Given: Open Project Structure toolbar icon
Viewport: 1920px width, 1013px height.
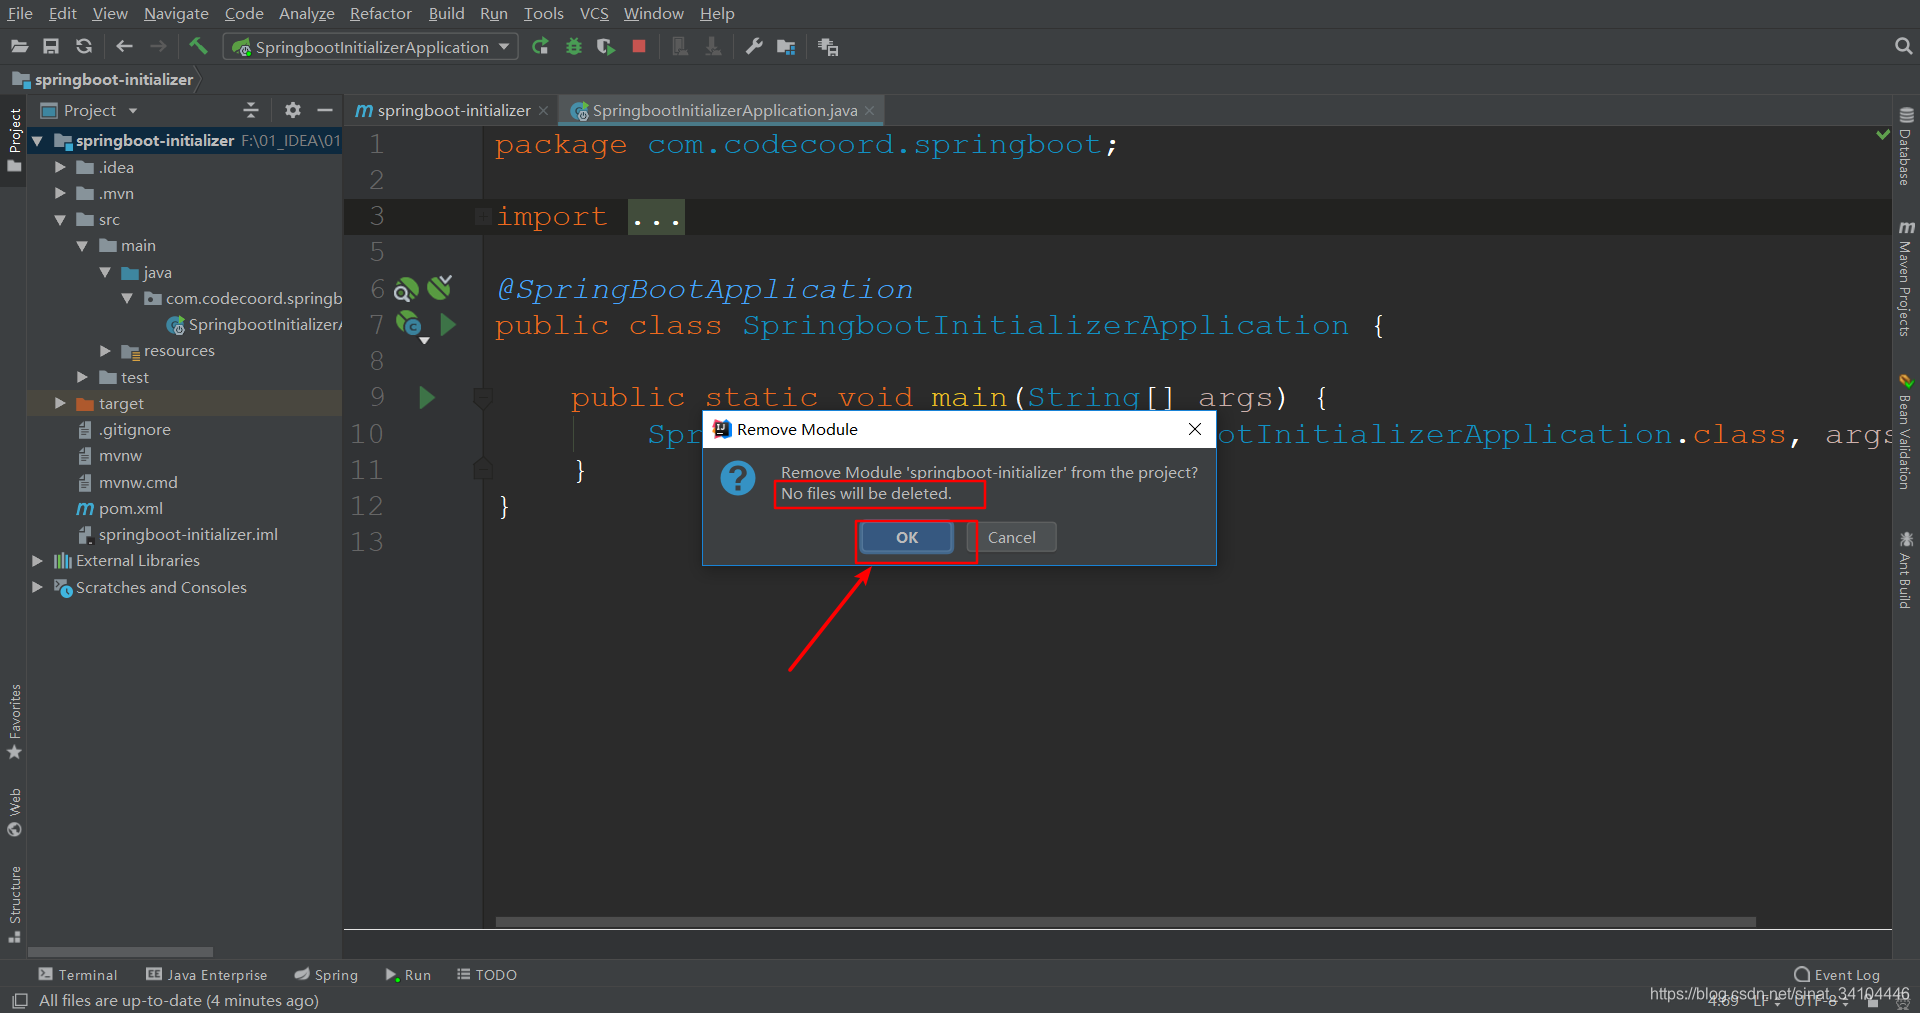Looking at the screenshot, I should coord(786,47).
